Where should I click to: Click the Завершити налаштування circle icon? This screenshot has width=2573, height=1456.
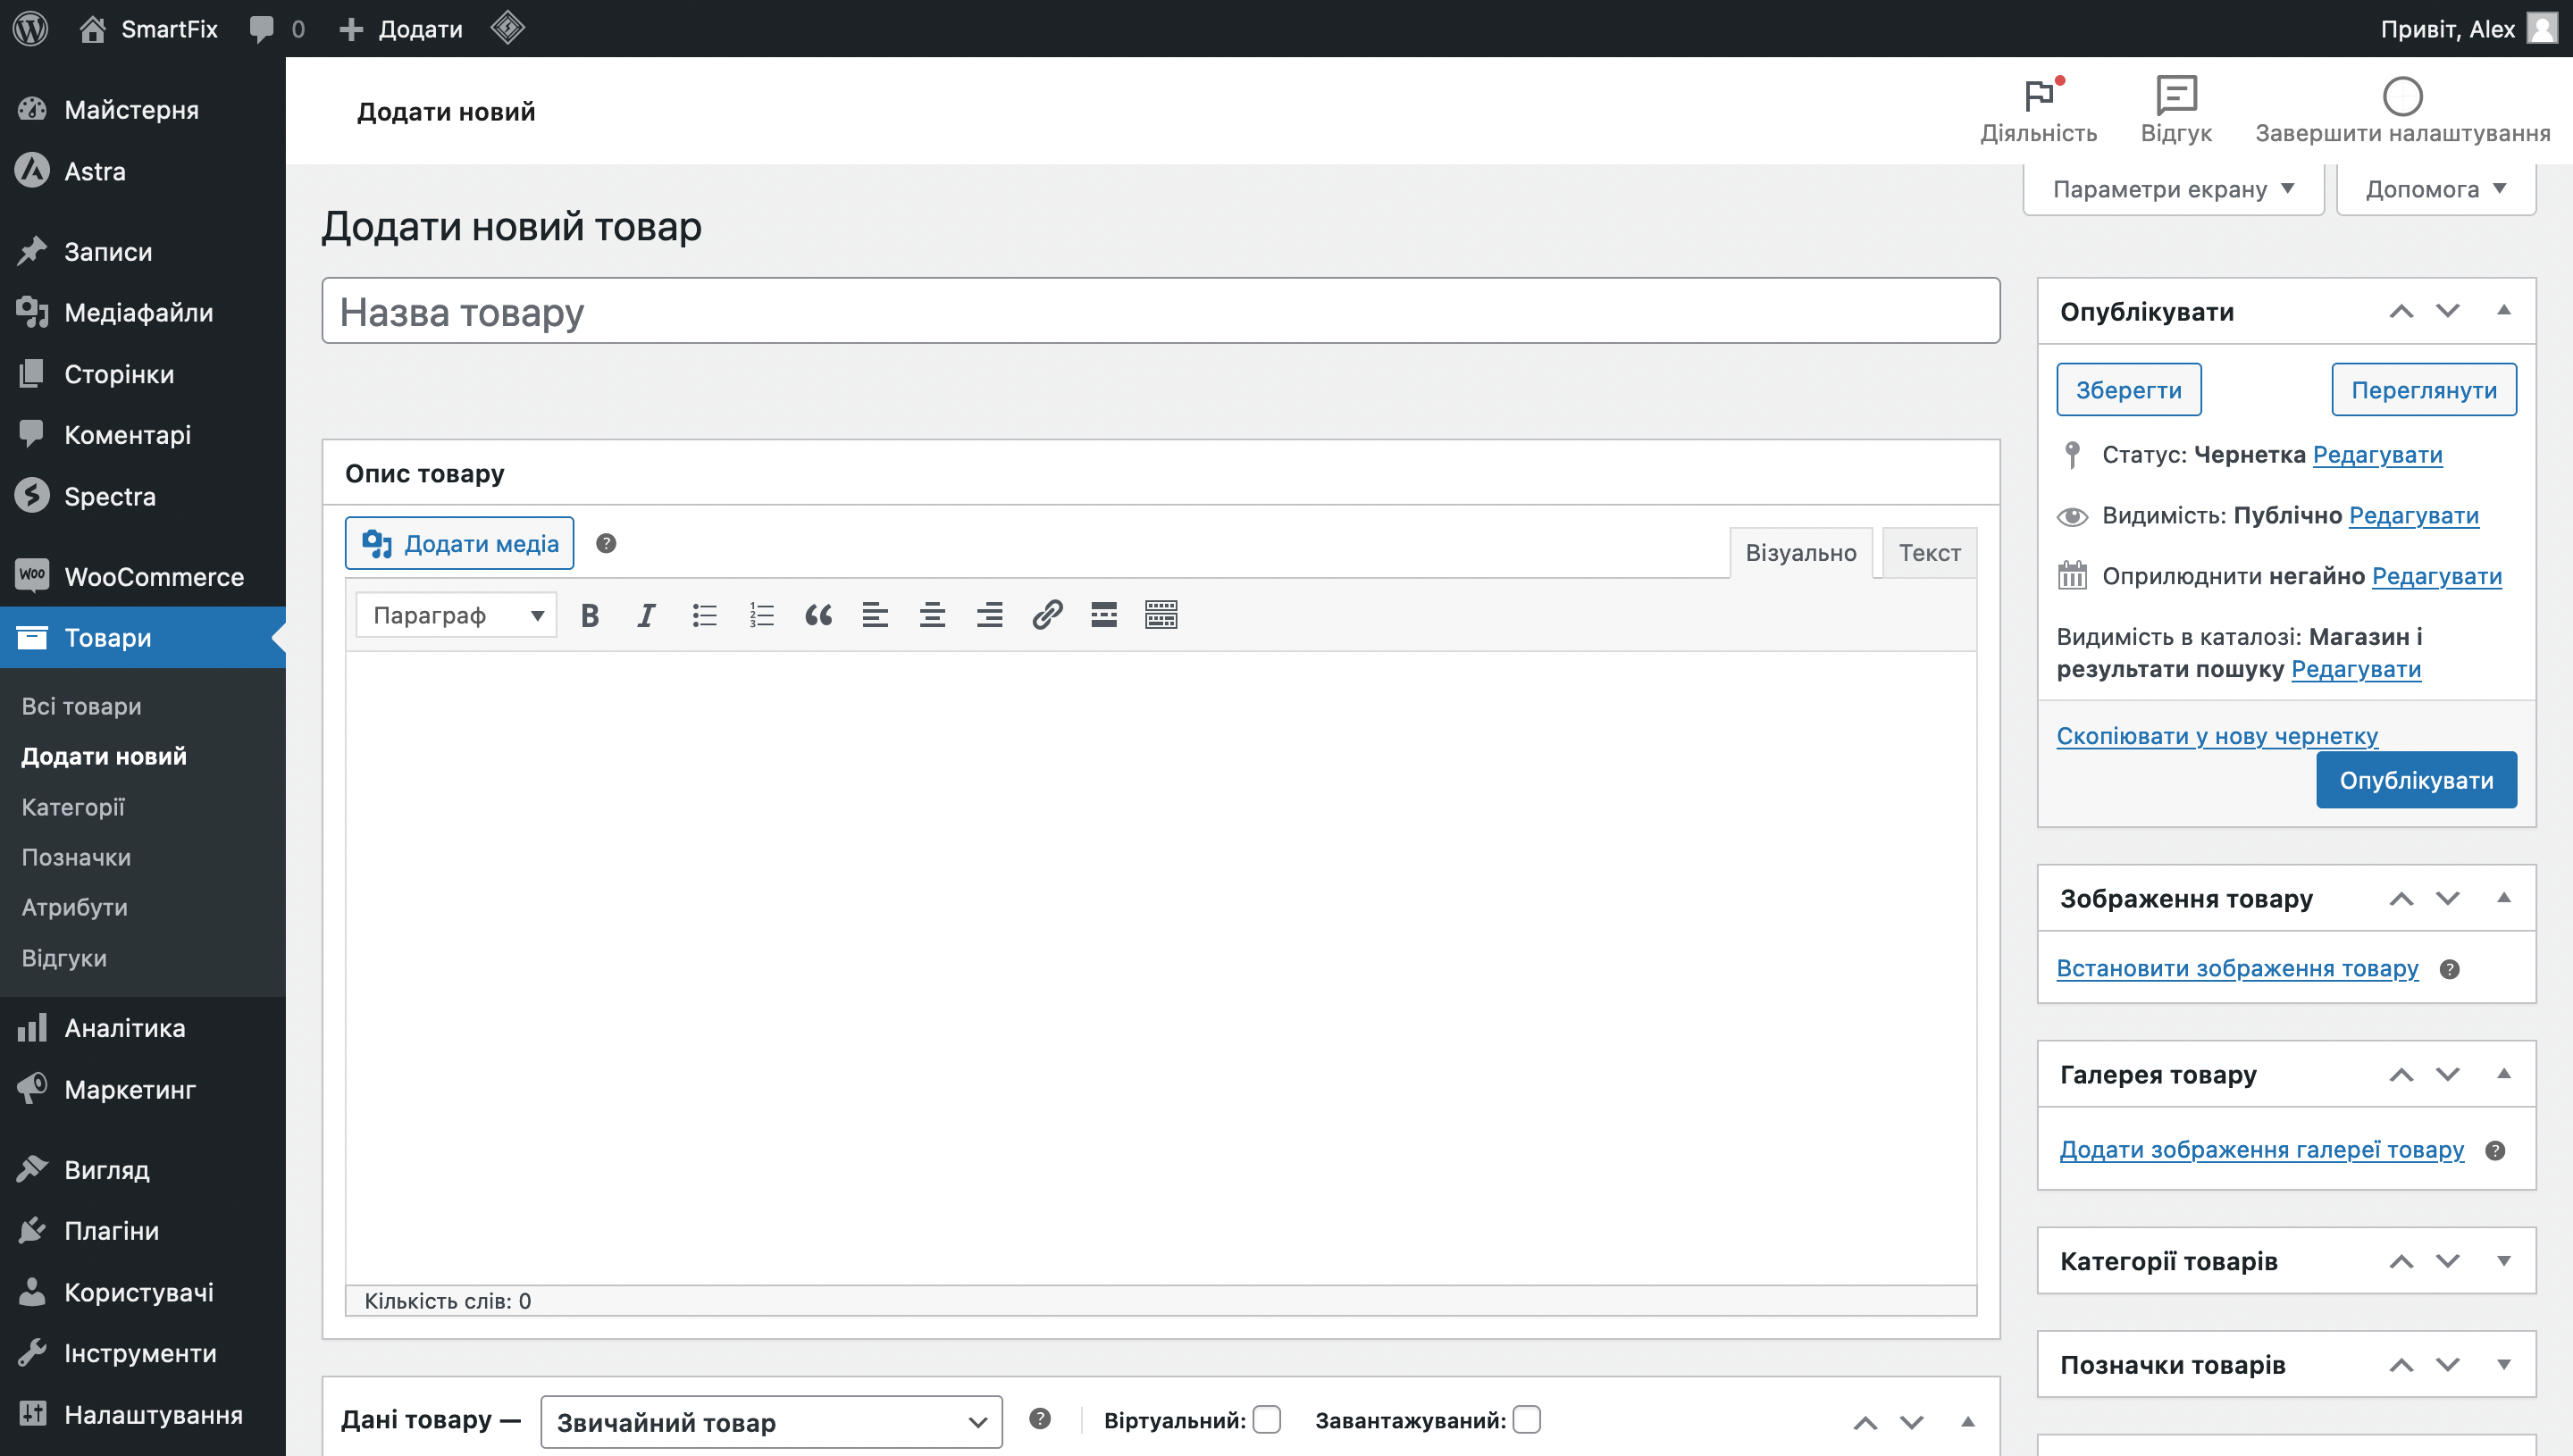coord(2402,96)
